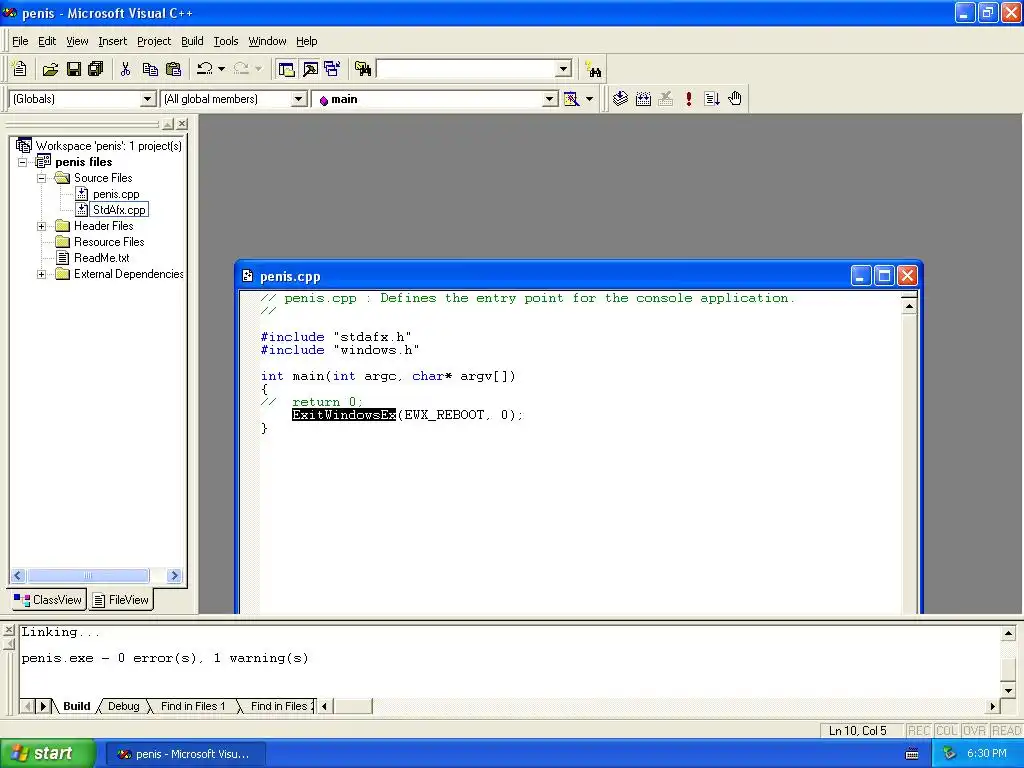Expand the Header Files folder
Viewport: 1024px width, 768px height.
click(41, 226)
